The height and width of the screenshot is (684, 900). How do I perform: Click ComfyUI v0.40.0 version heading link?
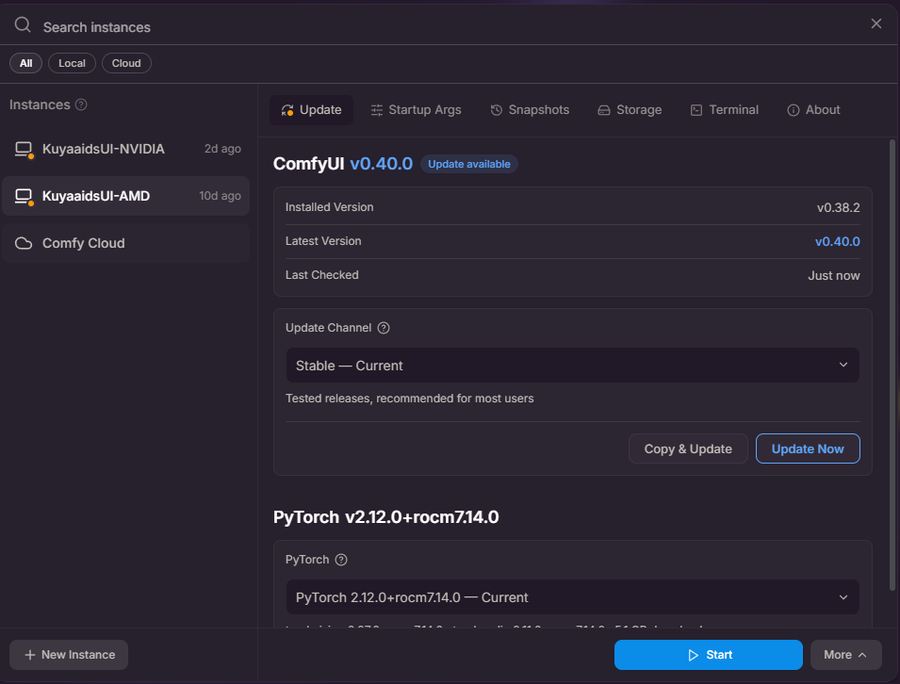tap(381, 164)
